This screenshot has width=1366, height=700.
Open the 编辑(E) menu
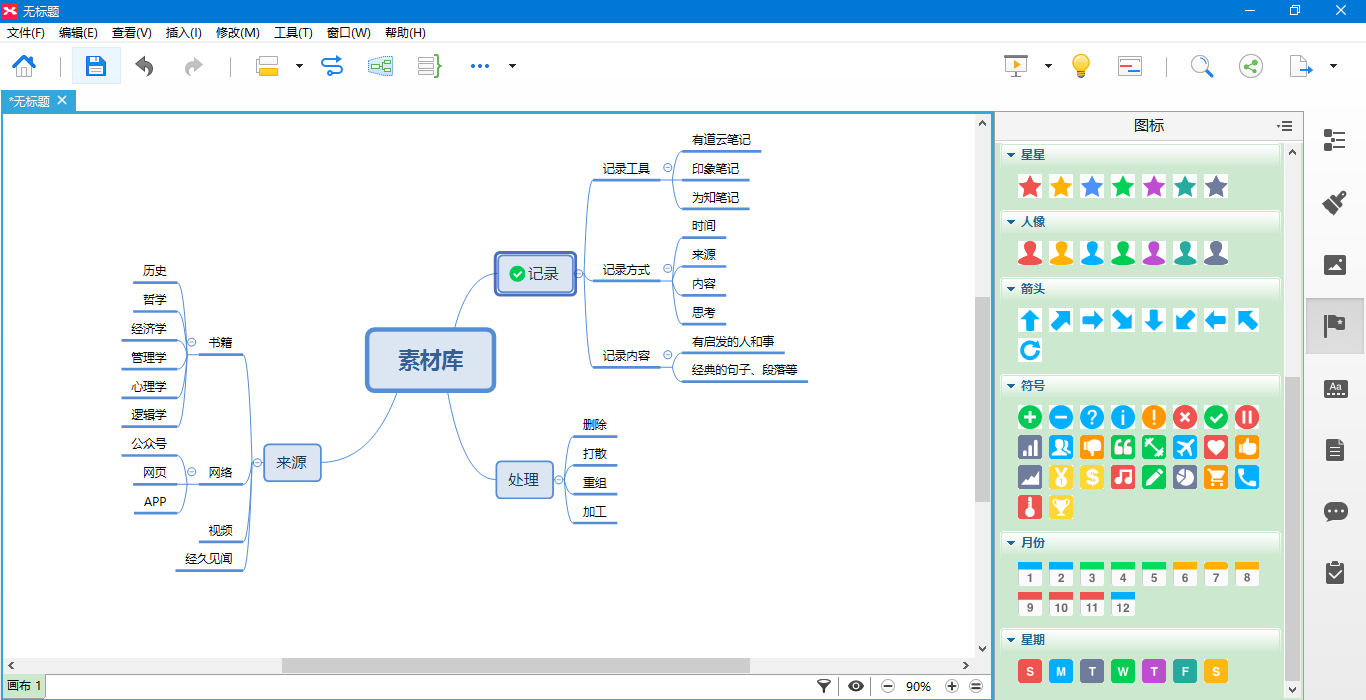click(x=78, y=33)
